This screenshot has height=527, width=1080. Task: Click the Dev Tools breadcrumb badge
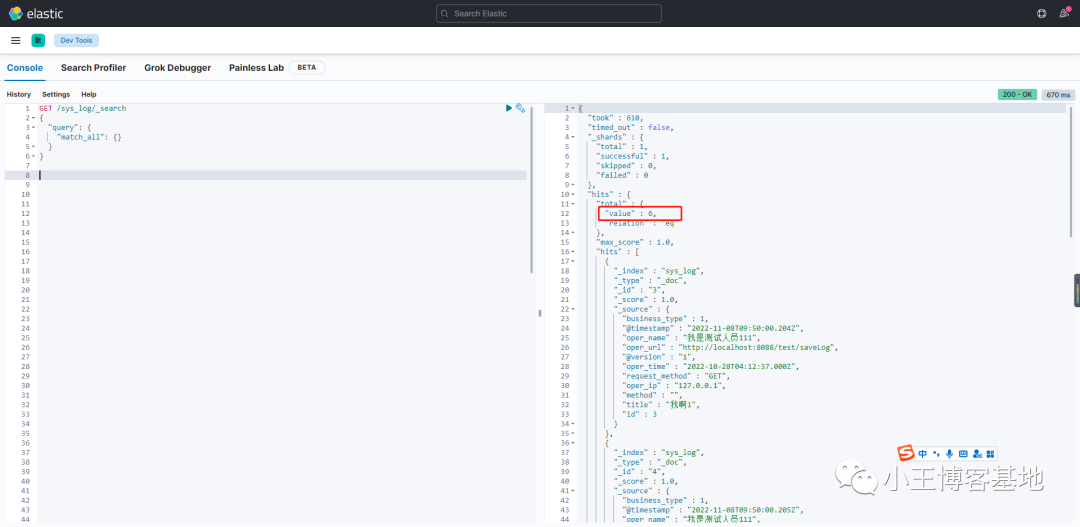pos(76,41)
